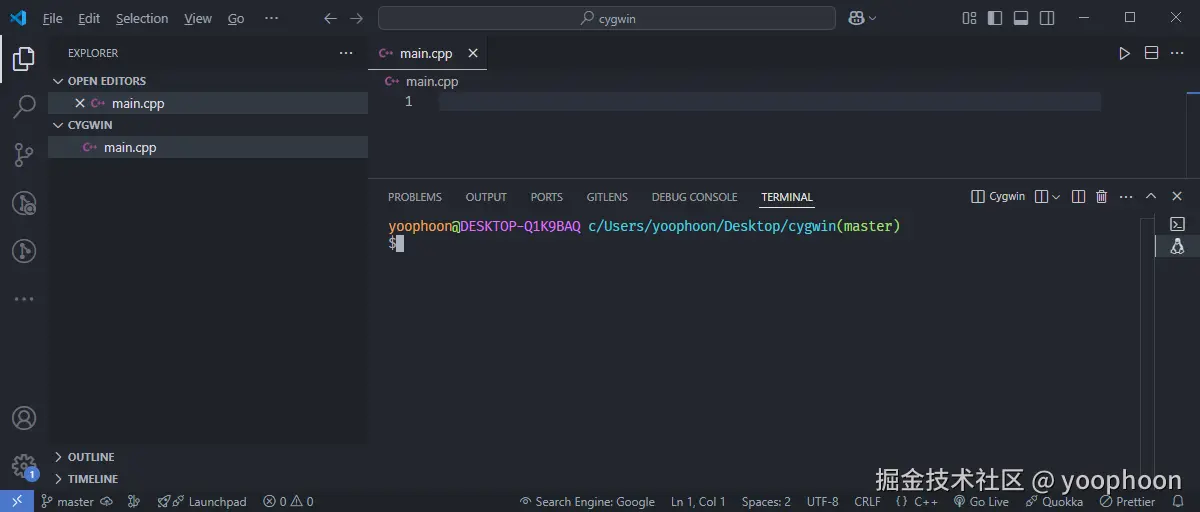Open Explorer Views and More Actions ellipsis
Viewport: 1200px width, 512px height.
click(x=346, y=53)
